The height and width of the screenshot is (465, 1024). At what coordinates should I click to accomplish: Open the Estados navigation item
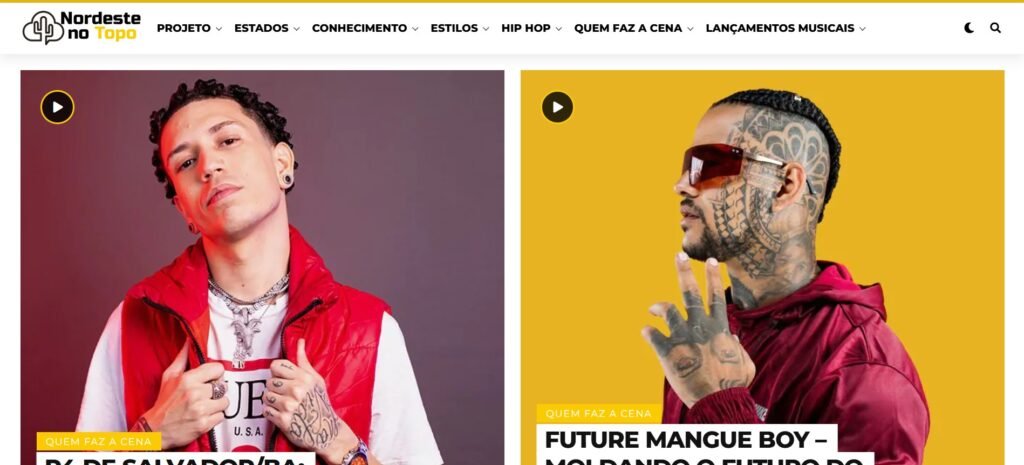tap(261, 28)
